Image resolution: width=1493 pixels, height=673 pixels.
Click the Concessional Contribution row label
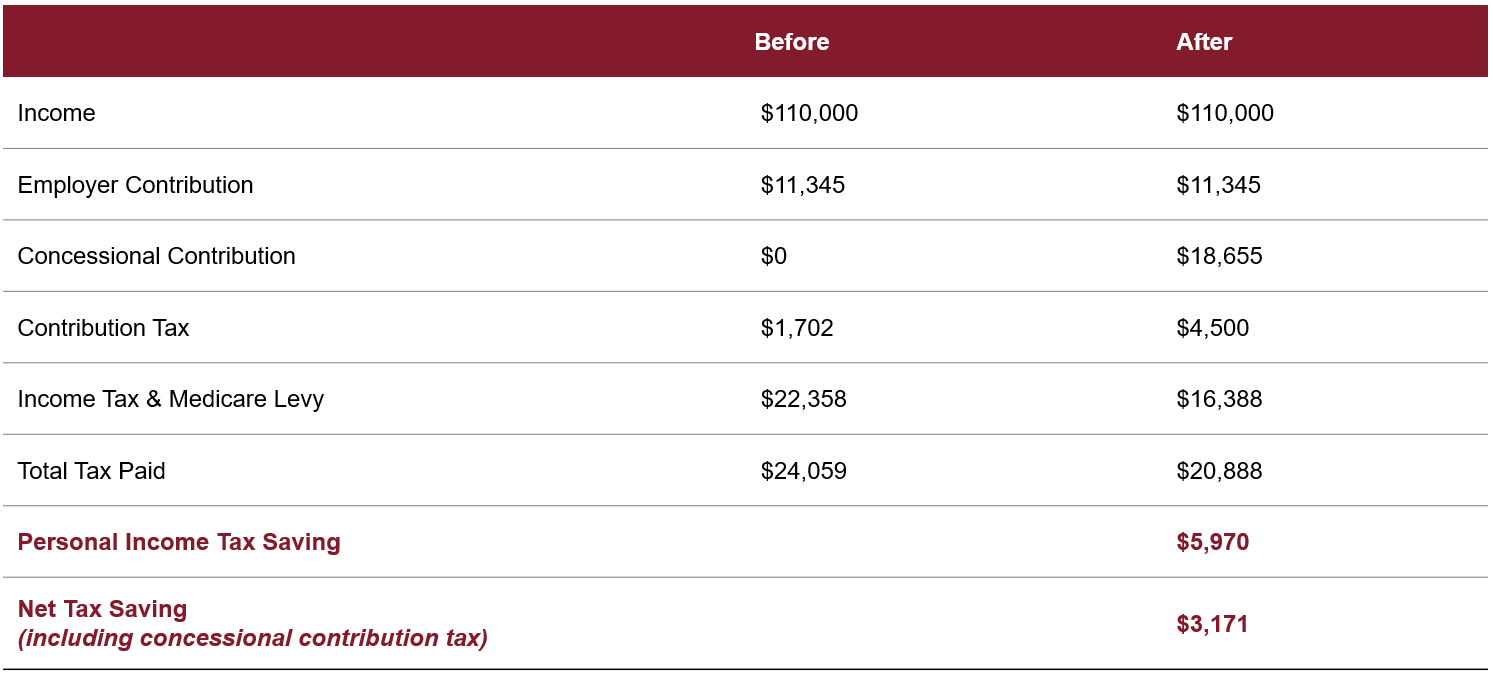[x=156, y=256]
